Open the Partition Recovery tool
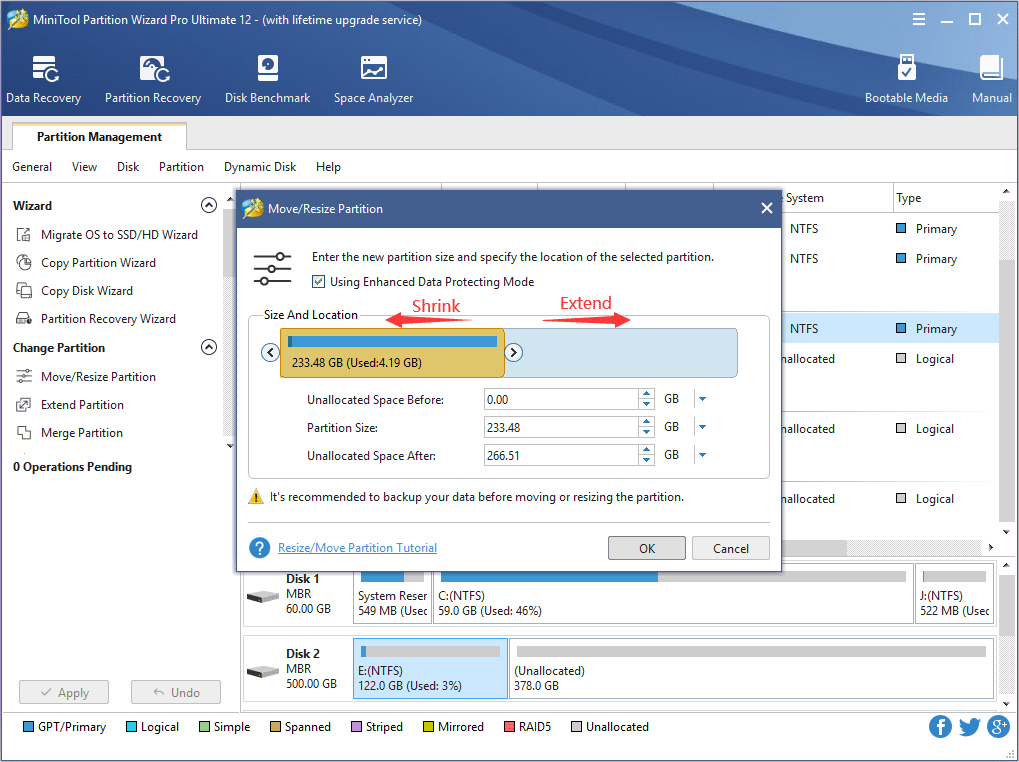The width and height of the screenshot is (1019, 762). click(152, 78)
